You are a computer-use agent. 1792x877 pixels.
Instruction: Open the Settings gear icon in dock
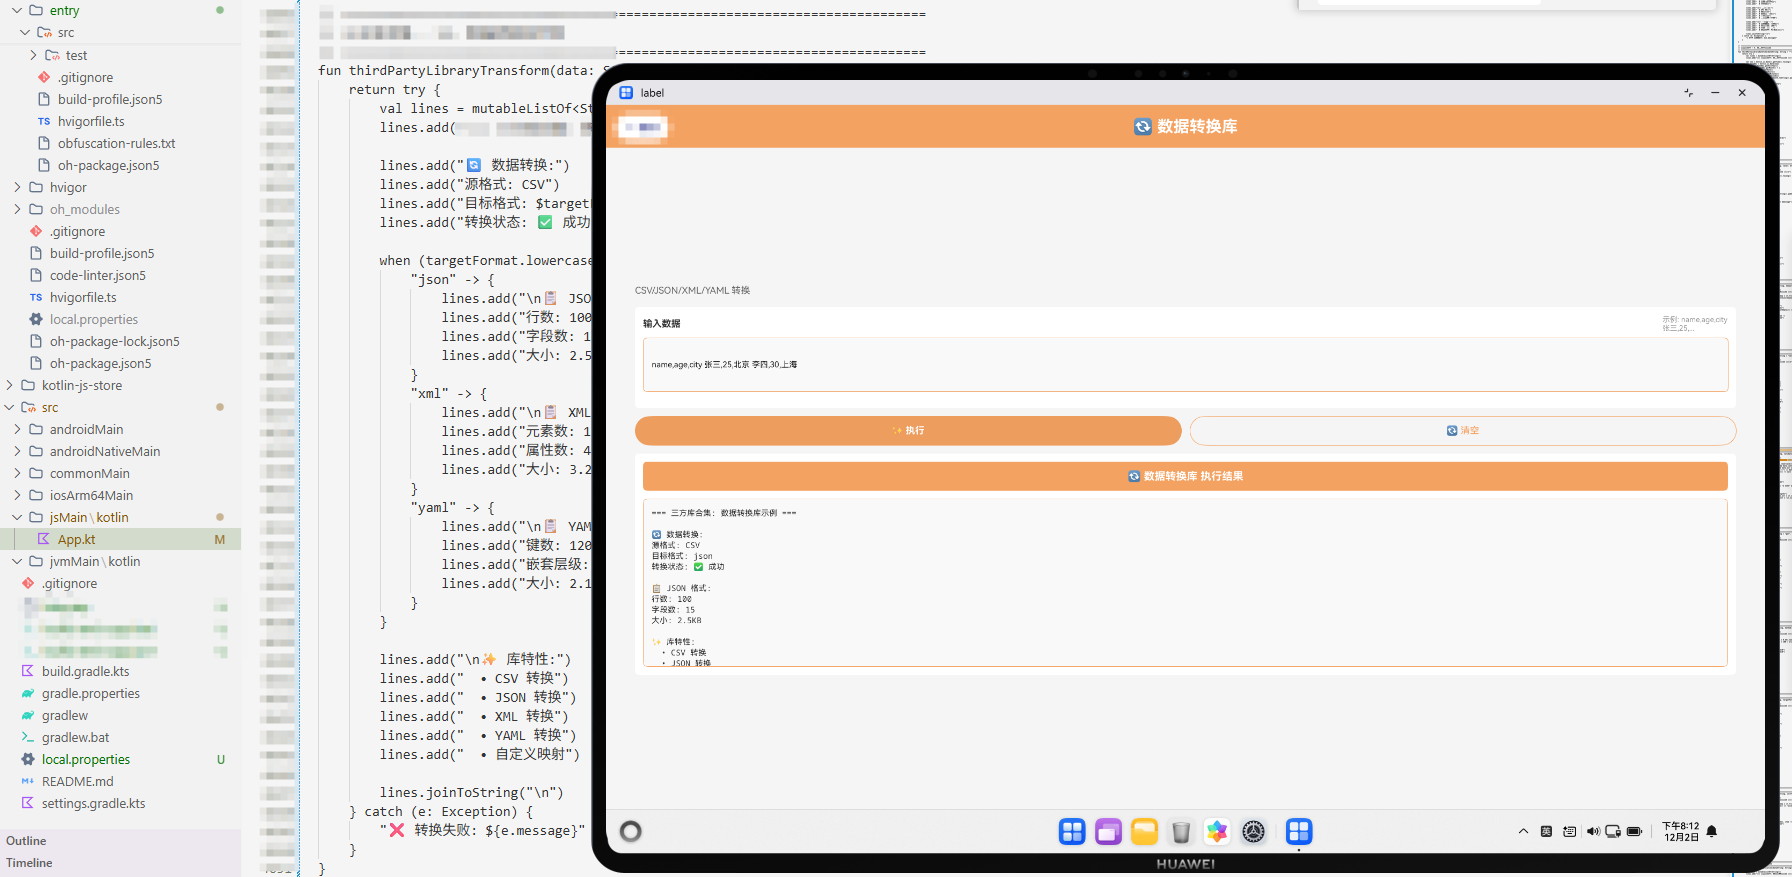pyautogui.click(x=1253, y=831)
